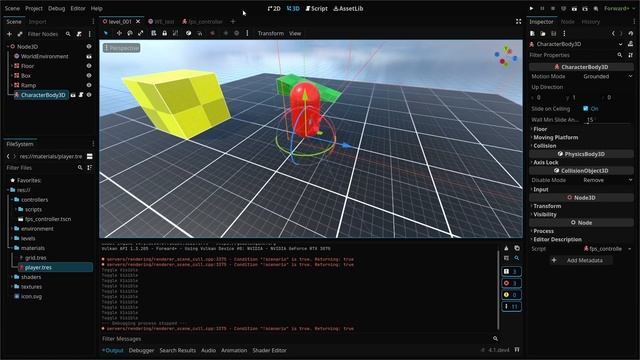Go to previous object in Inspector history

pos(613,33)
